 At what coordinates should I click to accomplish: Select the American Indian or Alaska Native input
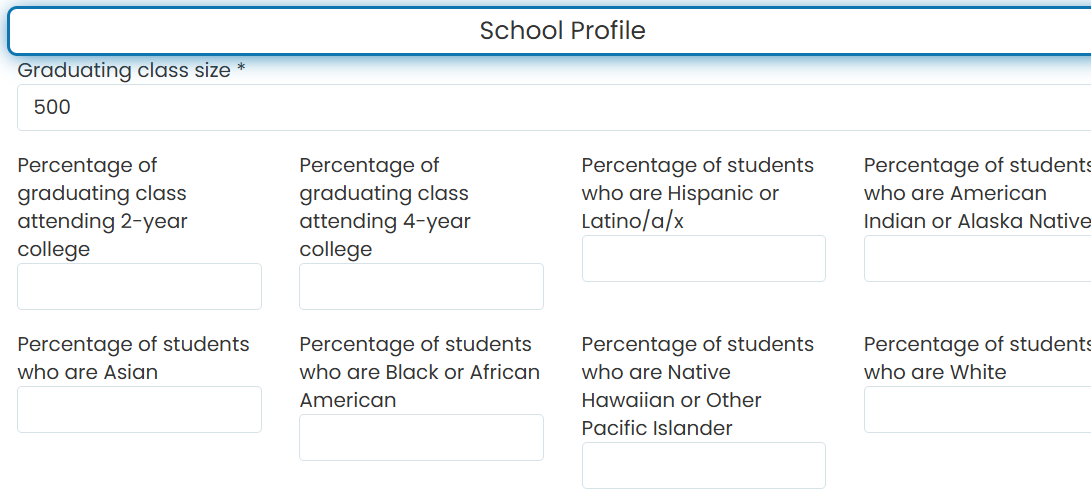point(978,258)
